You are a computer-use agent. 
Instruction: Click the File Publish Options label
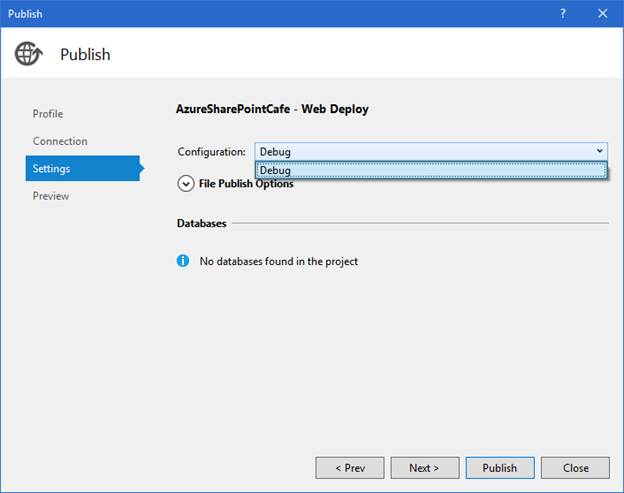246,184
